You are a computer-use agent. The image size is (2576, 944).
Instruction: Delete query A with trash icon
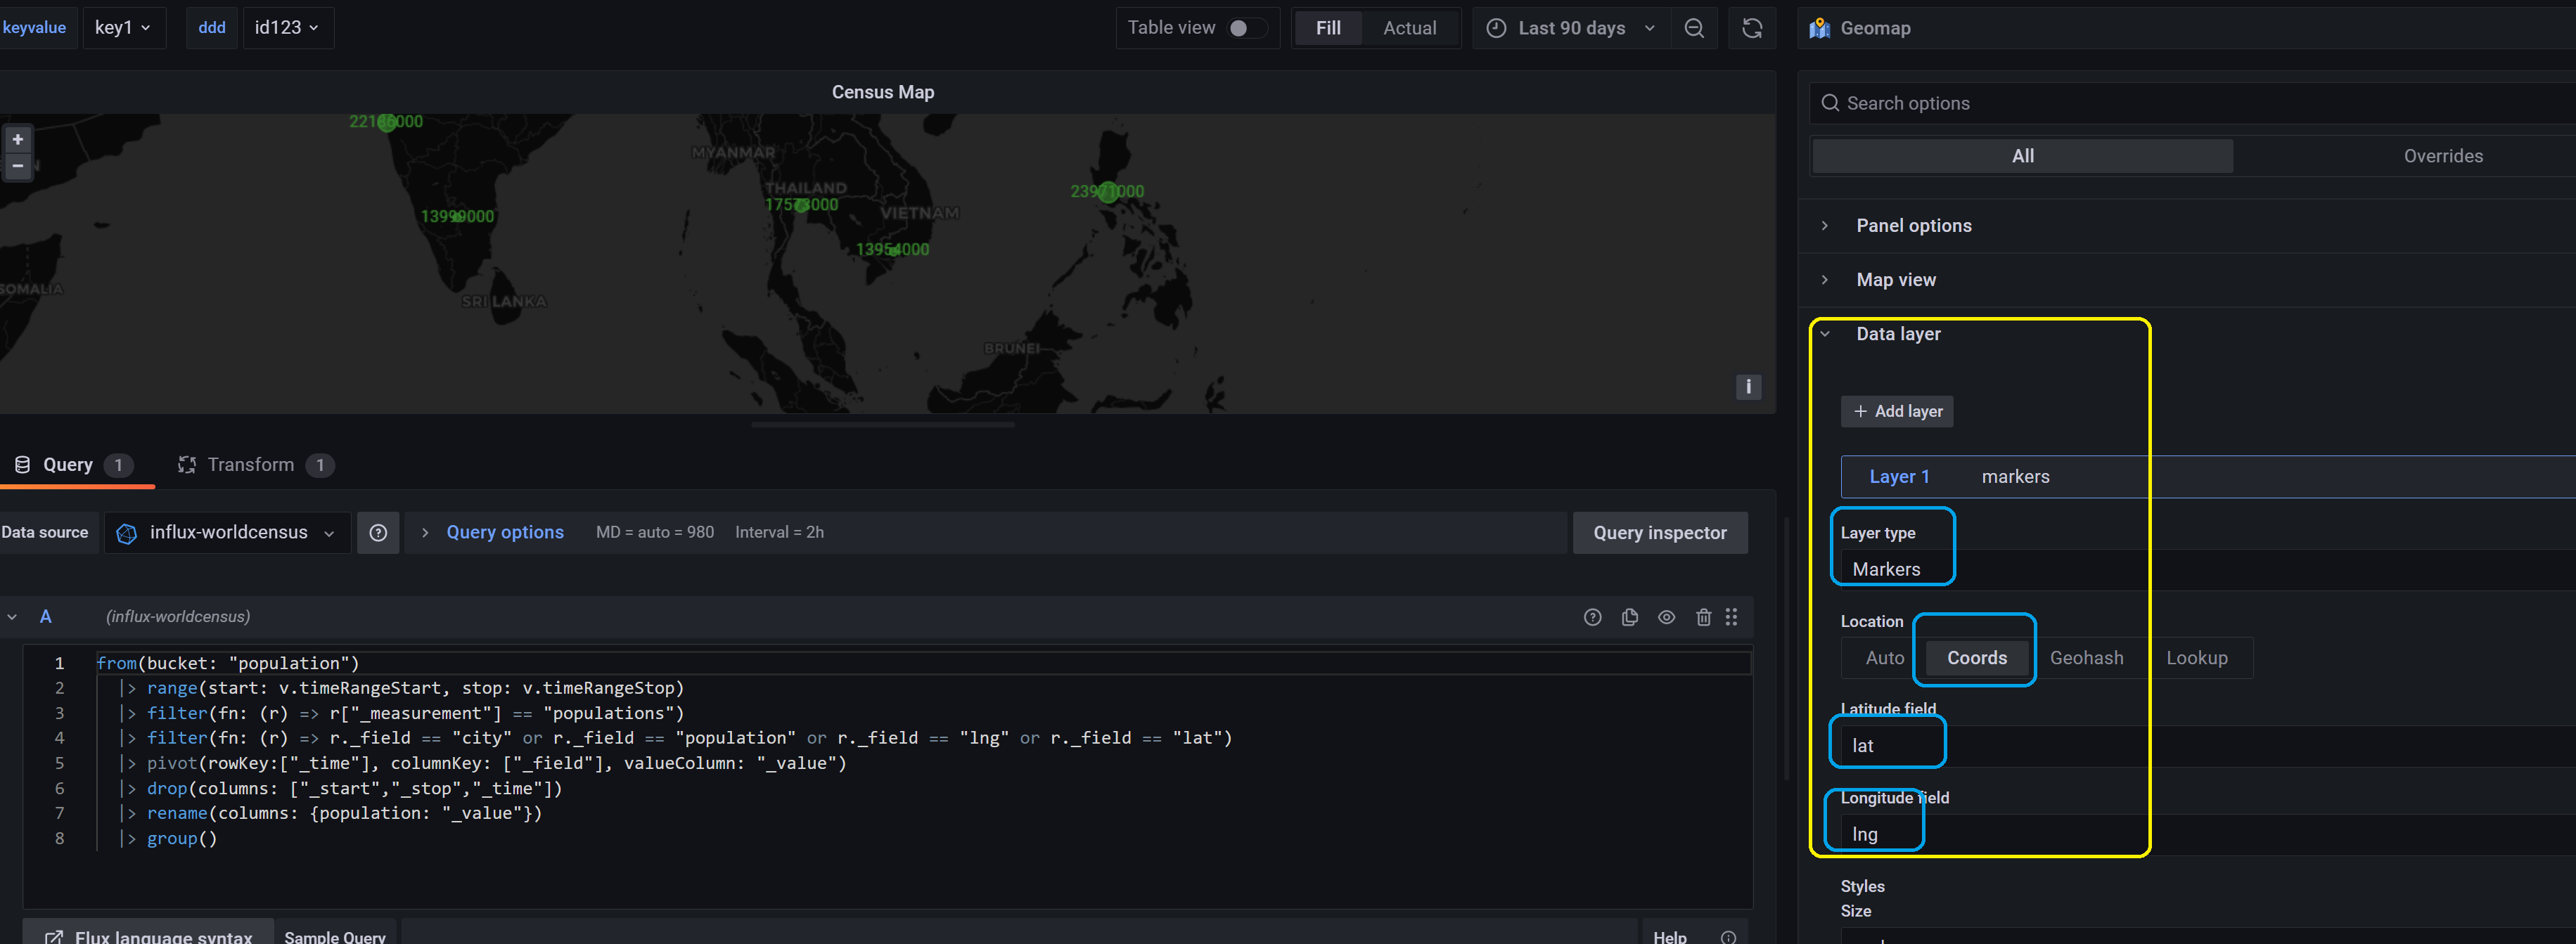(1704, 617)
